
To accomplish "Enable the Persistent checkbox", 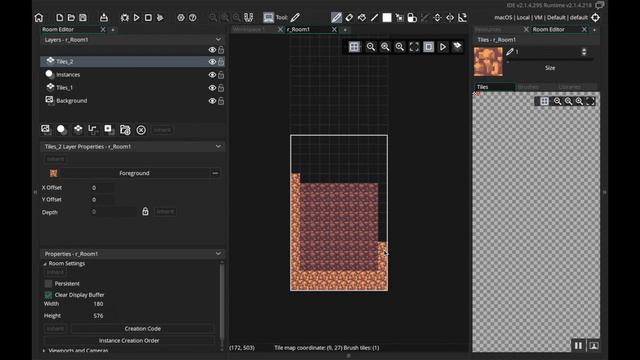I will [48, 284].
